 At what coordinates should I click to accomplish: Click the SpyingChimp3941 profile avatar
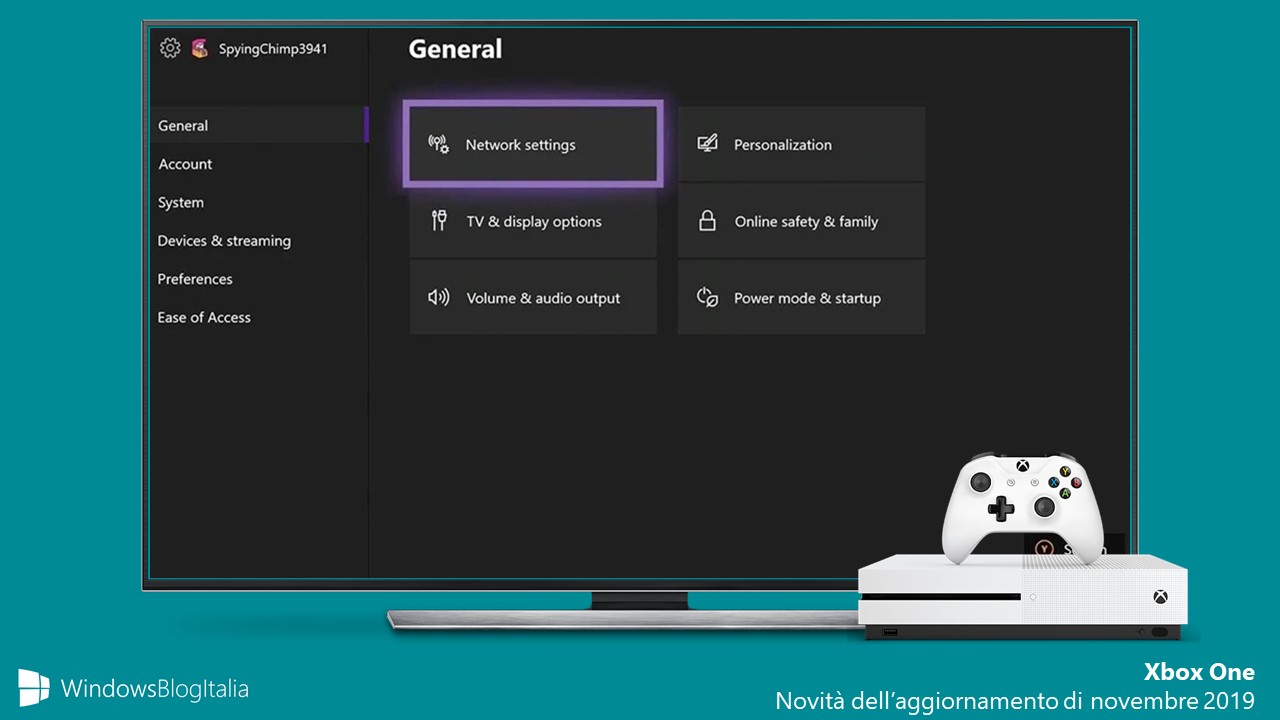pyautogui.click(x=200, y=48)
